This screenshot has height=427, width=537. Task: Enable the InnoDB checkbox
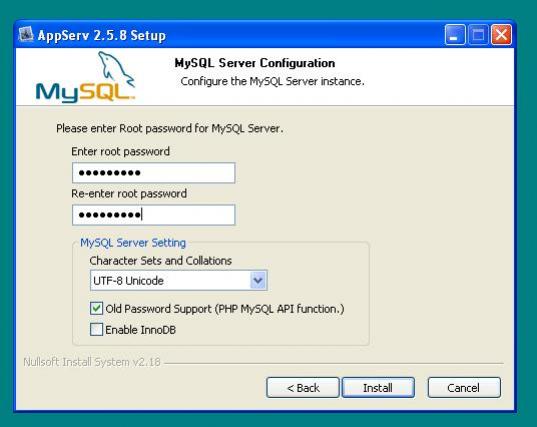point(96,329)
